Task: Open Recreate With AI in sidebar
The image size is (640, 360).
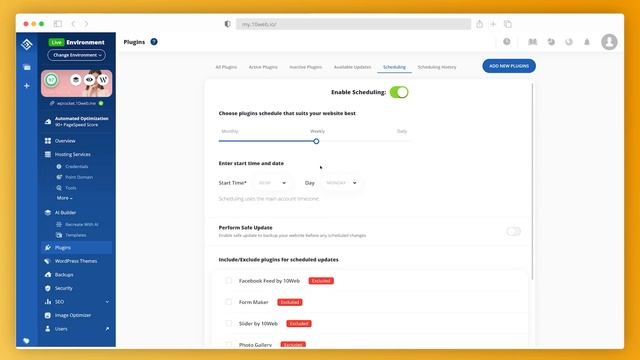Action: (x=82, y=224)
